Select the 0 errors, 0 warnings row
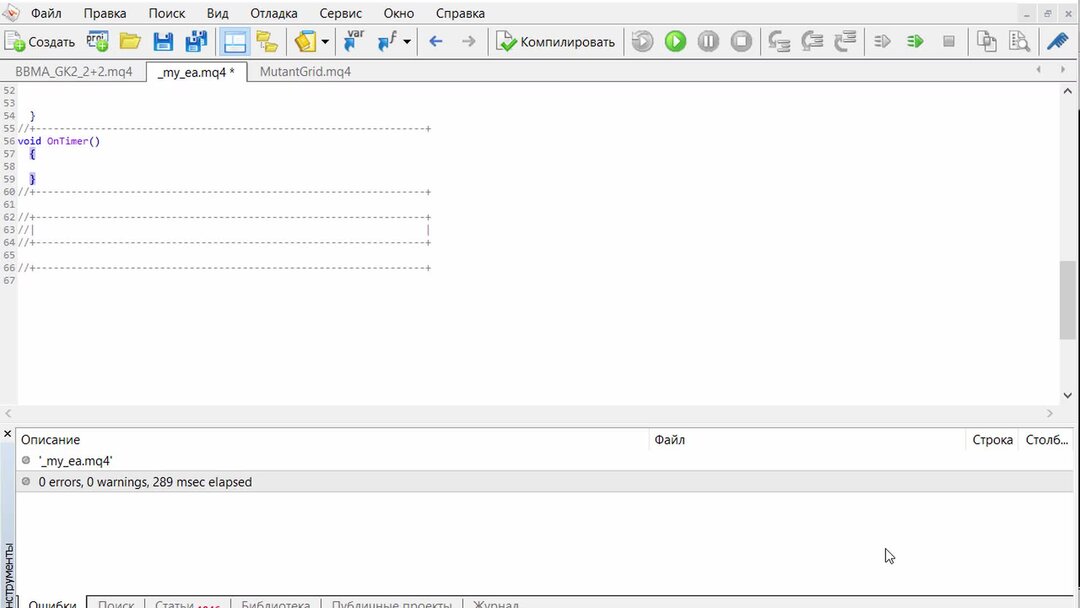The image size is (1080, 608). point(544,482)
